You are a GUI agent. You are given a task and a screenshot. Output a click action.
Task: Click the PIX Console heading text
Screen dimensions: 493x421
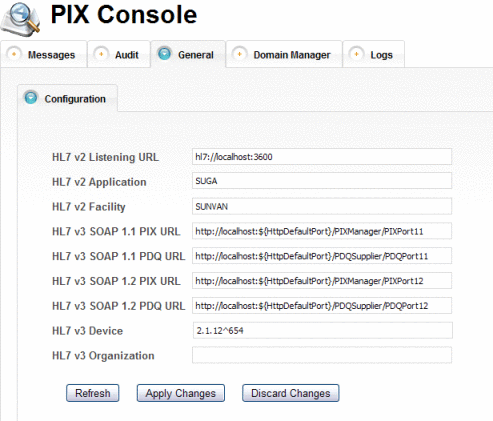(124, 15)
